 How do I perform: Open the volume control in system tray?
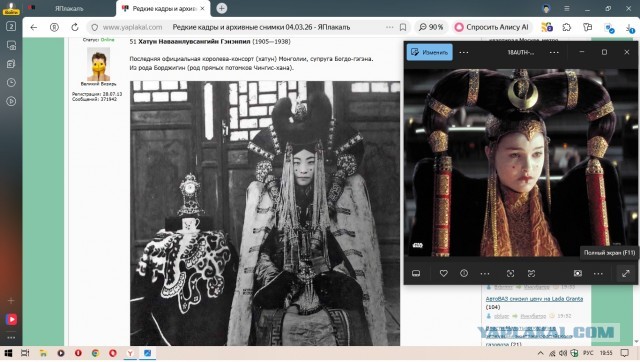pos(563,353)
